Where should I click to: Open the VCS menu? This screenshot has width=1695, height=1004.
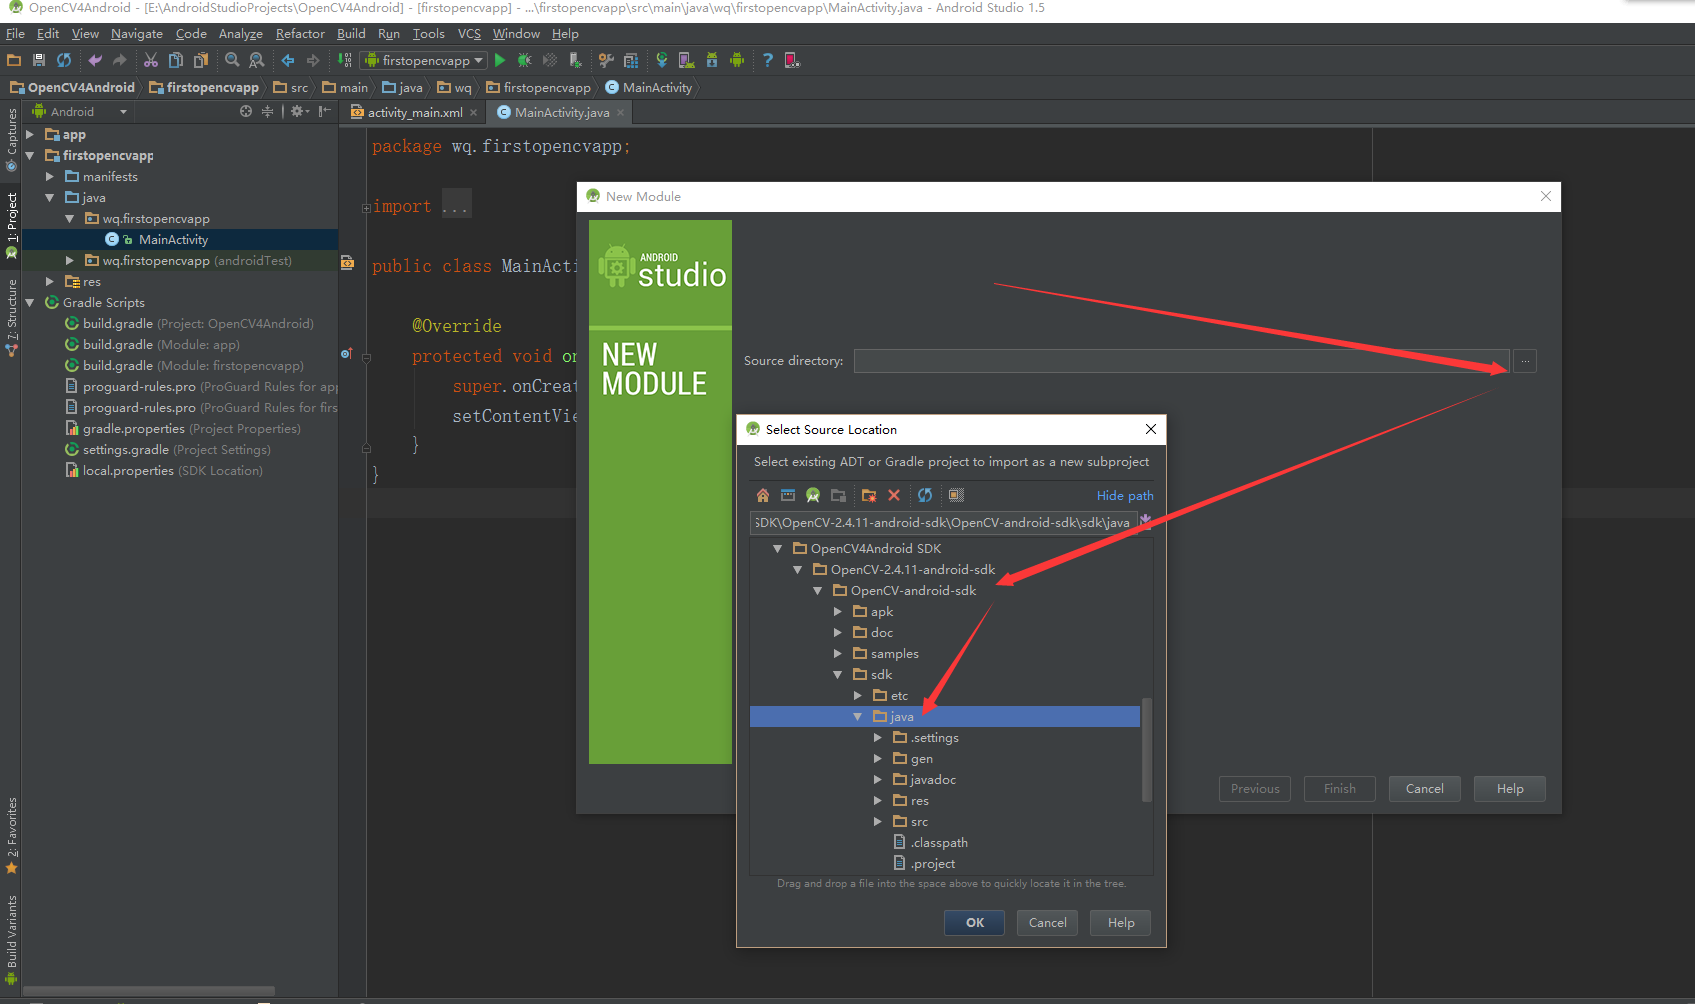[x=469, y=33]
